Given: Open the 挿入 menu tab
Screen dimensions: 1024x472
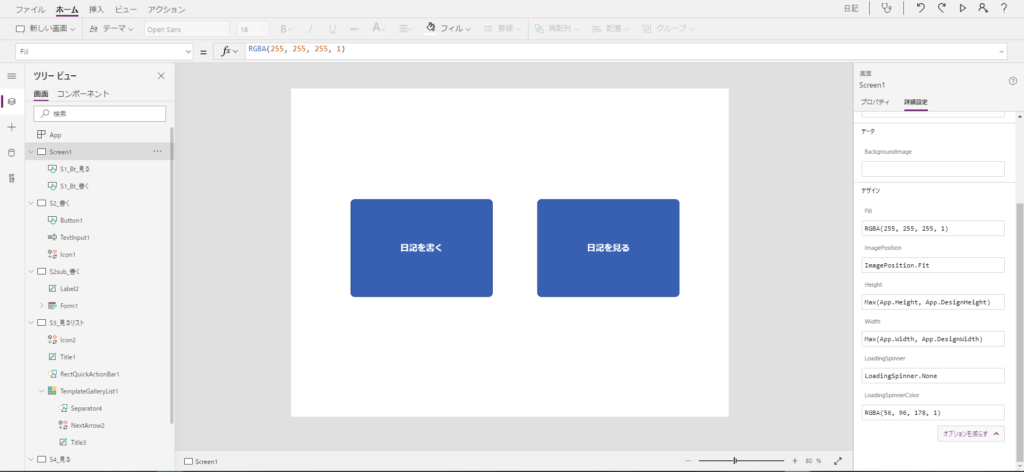Looking at the screenshot, I should coord(96,9).
